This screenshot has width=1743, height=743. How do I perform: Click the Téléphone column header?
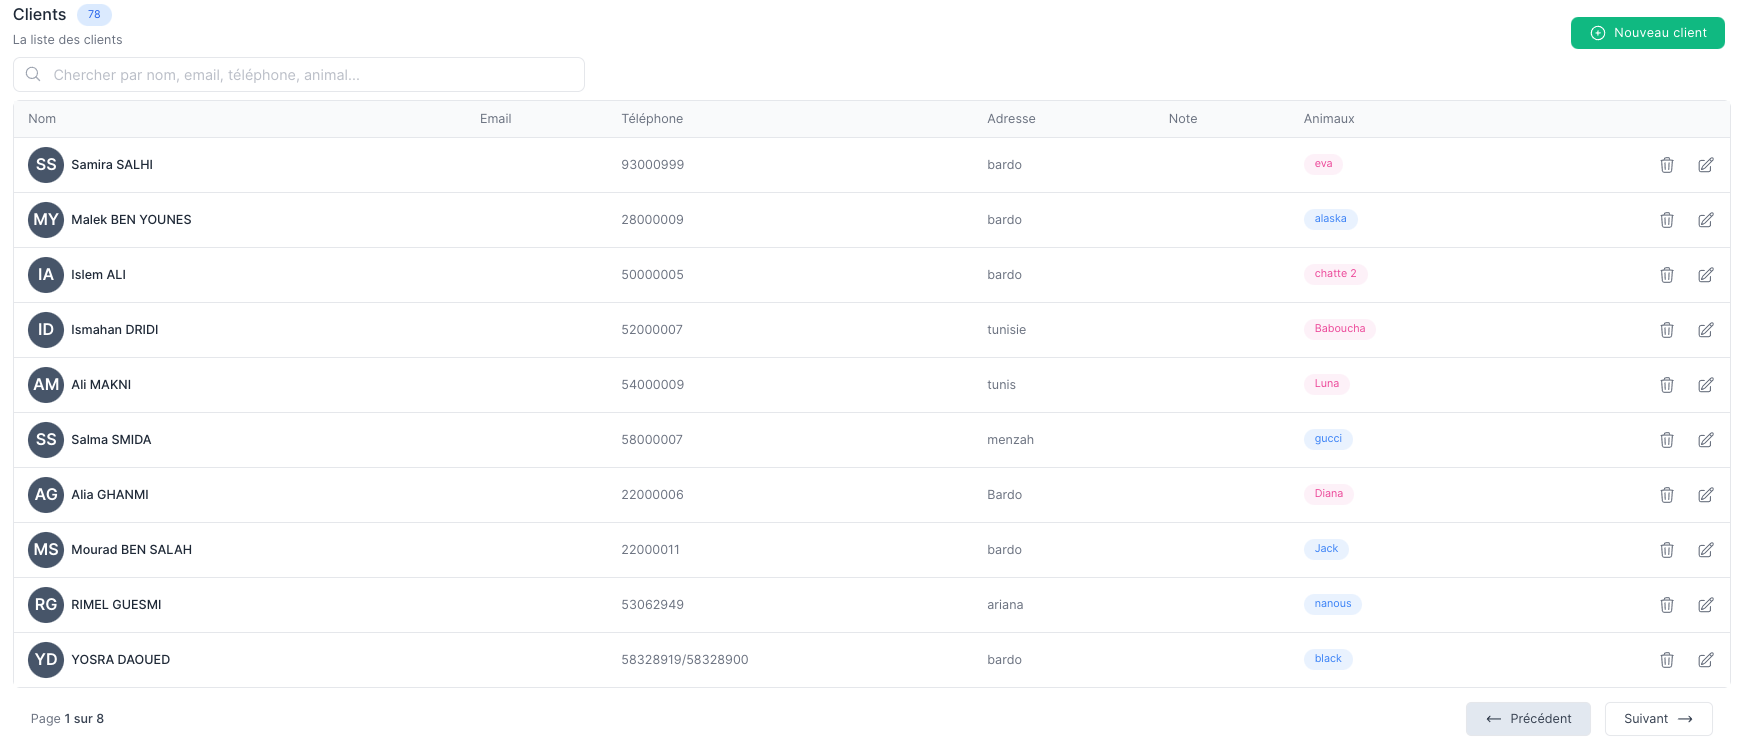[652, 119]
